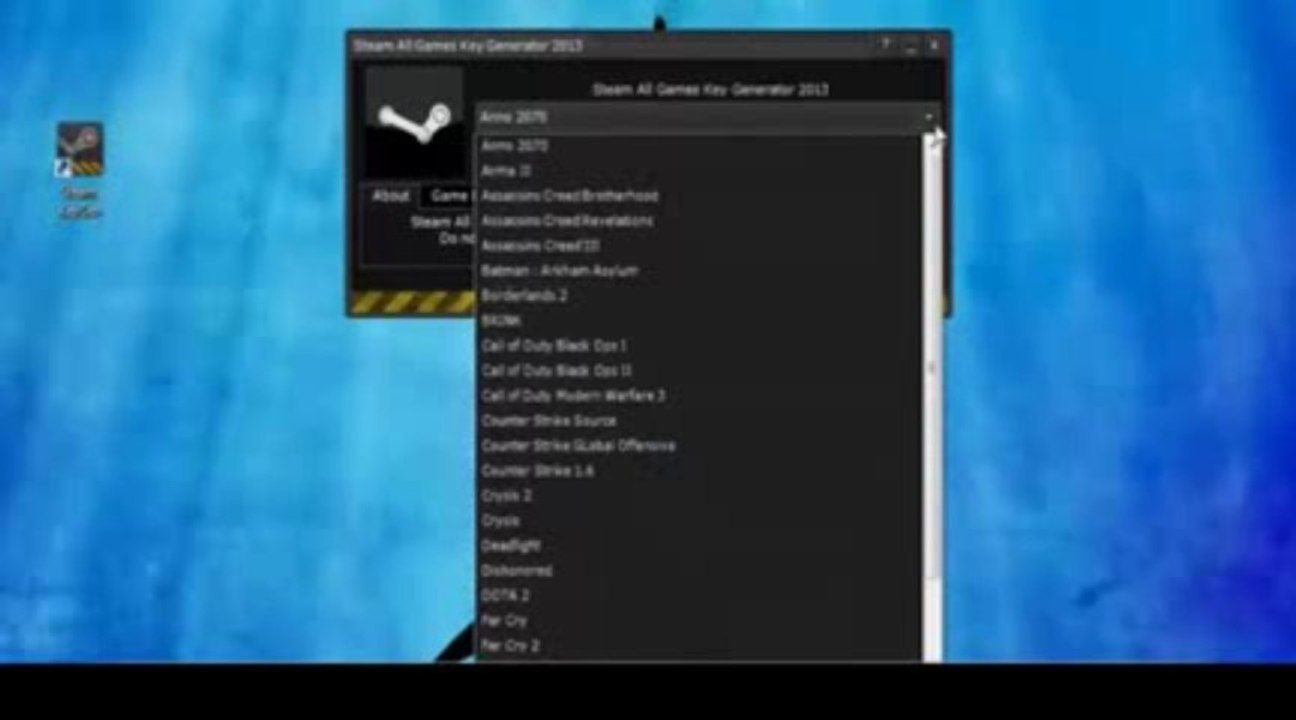This screenshot has width=1296, height=720.
Task: Click the question mark help button in title bar
Action: [x=885, y=45]
